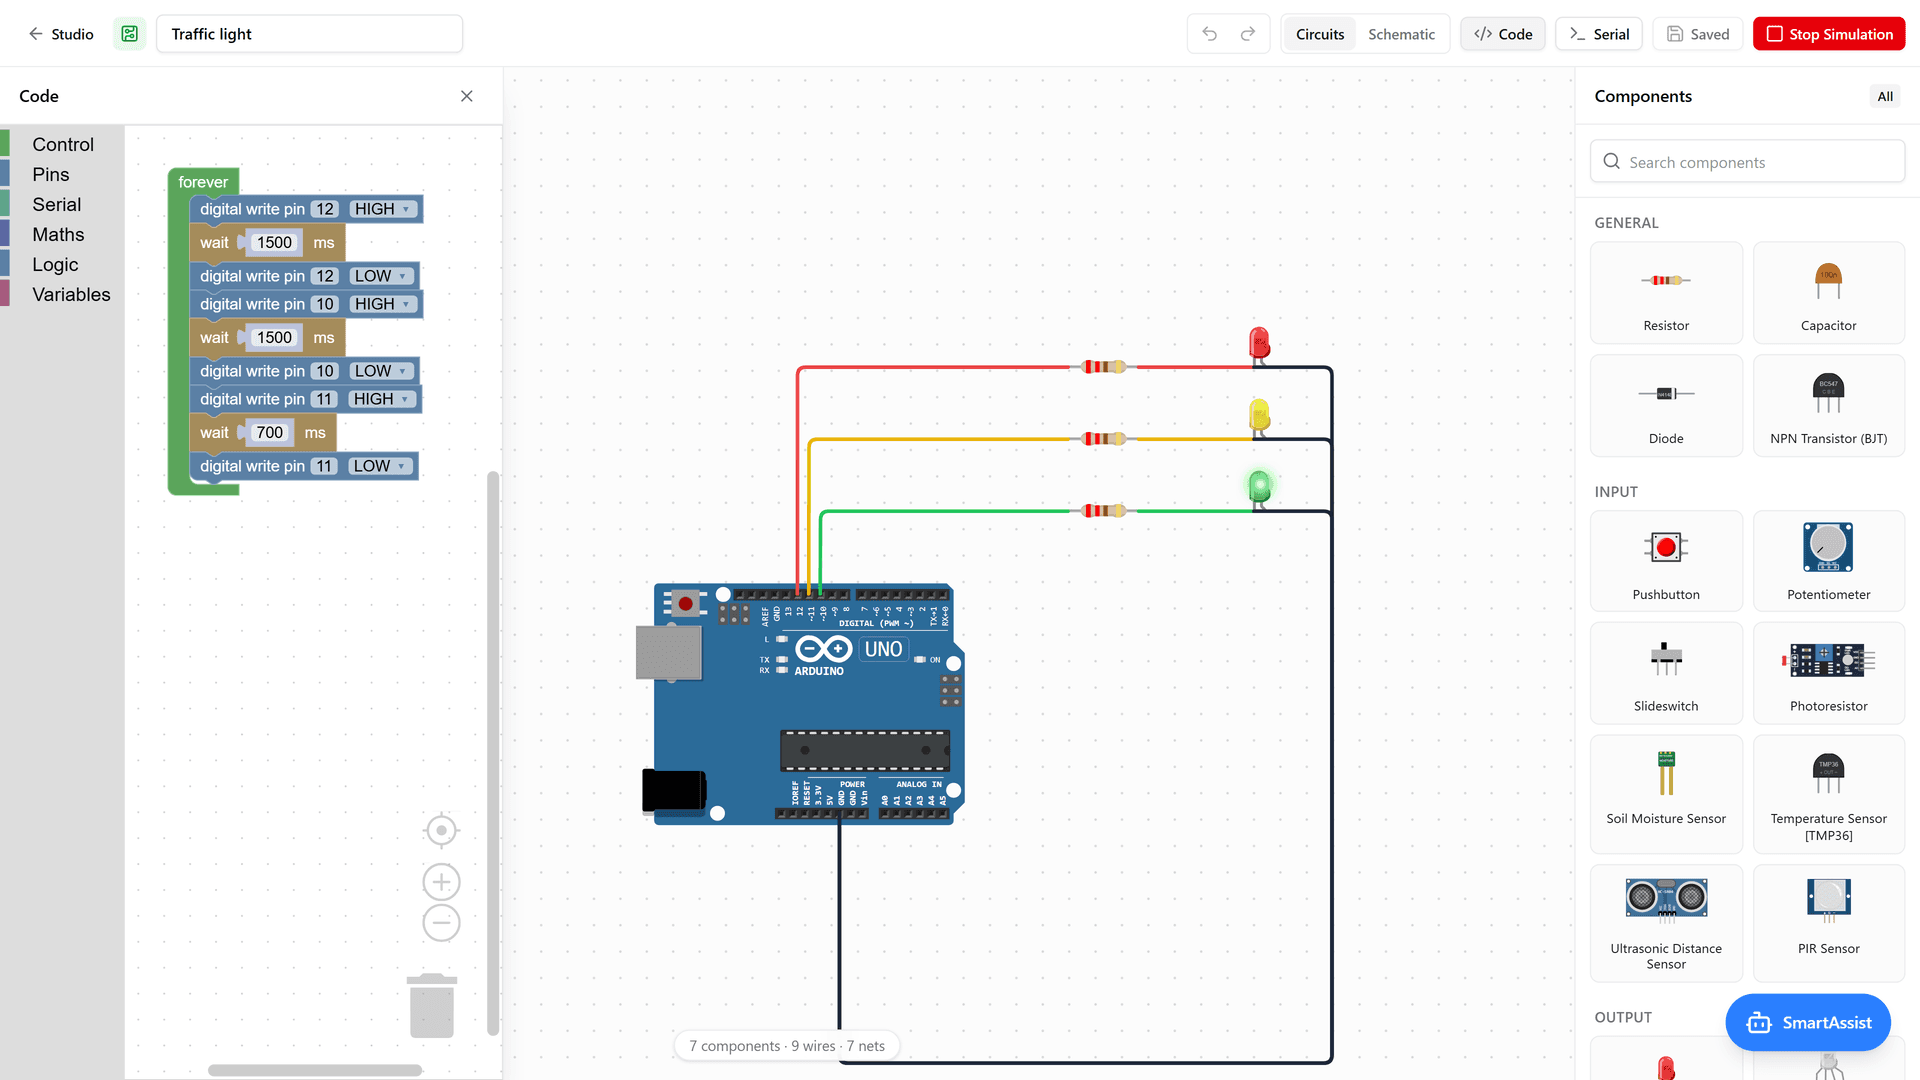Open the SmartAssist chat
The width and height of the screenshot is (1920, 1080).
pyautogui.click(x=1808, y=1022)
